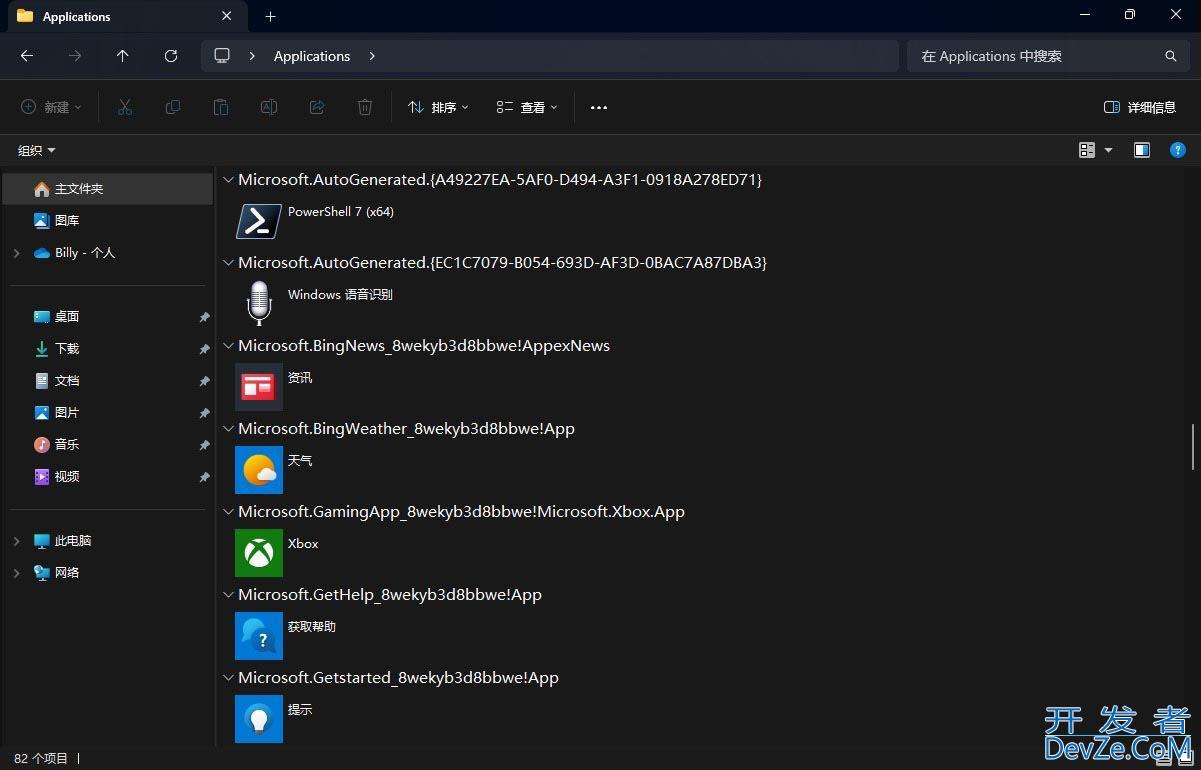Click the Rename icon in toolbar
Viewport: 1201px width, 770px height.
click(269, 107)
